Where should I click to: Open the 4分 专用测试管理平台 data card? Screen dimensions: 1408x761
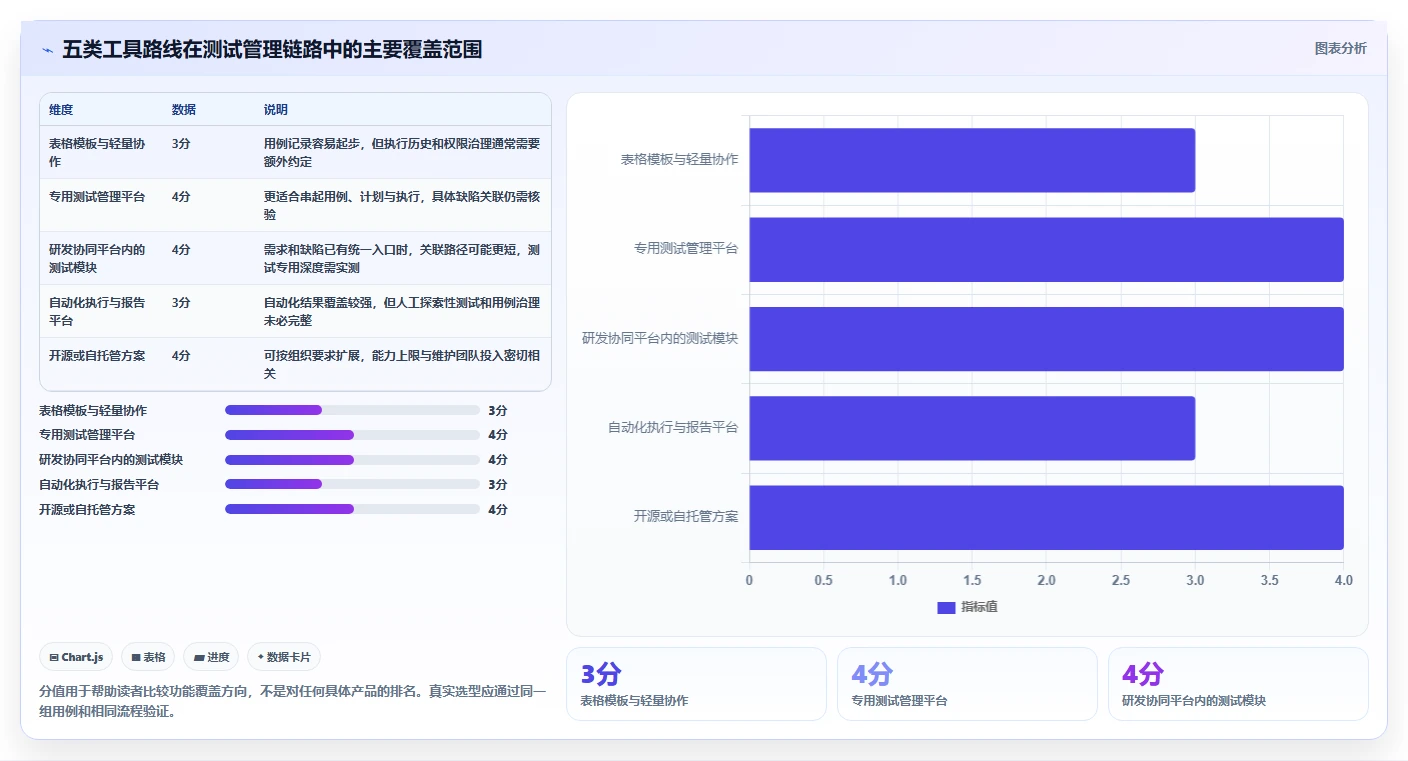click(x=967, y=684)
